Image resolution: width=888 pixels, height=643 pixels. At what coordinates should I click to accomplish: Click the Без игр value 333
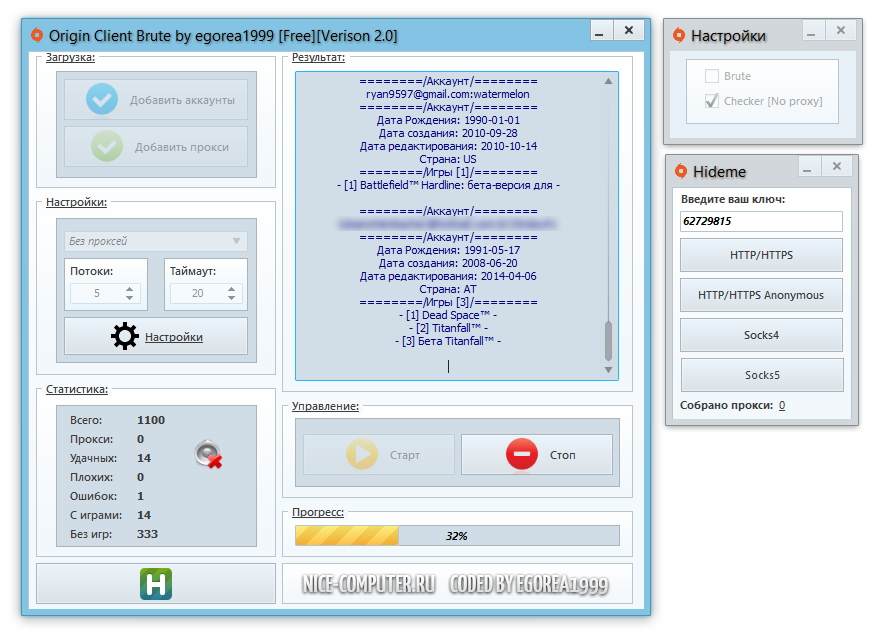(147, 534)
